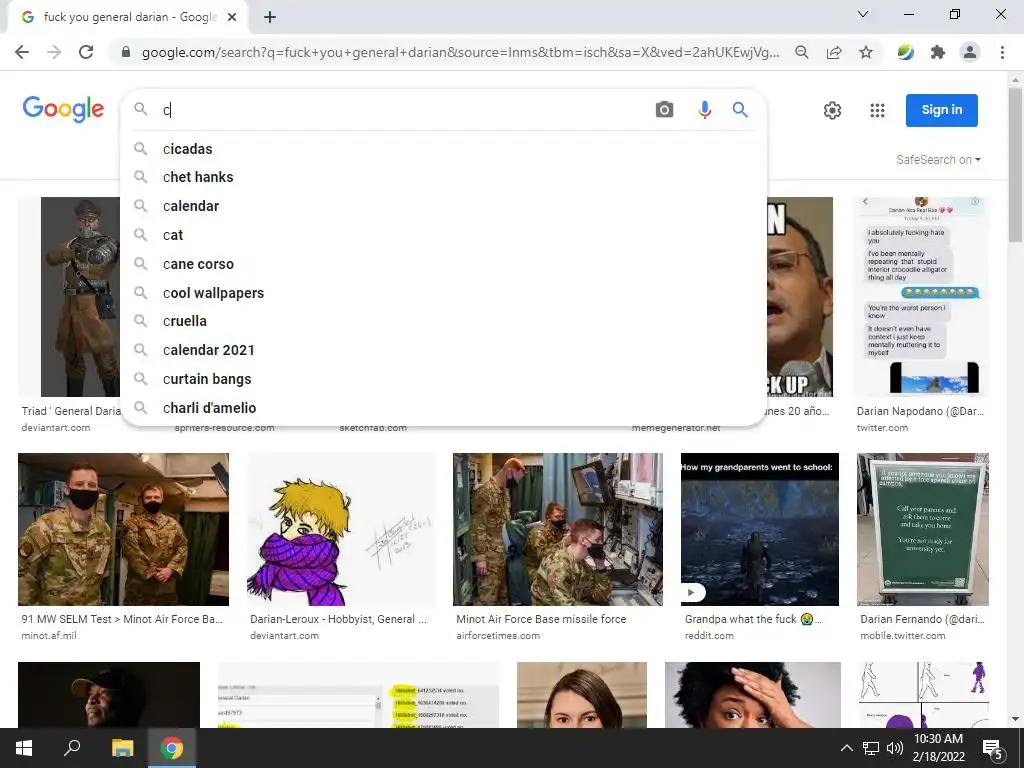Open Darian Napodano chat screenshot image
The image size is (1024, 768).
click(x=921, y=297)
